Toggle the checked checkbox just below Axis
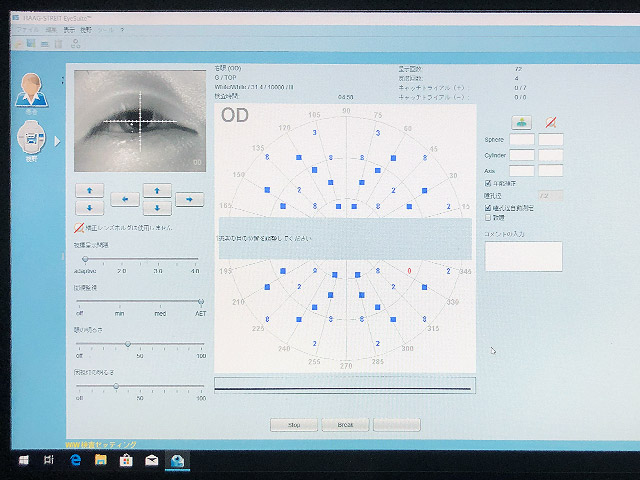Screen dimensions: 640x480 click(488, 183)
